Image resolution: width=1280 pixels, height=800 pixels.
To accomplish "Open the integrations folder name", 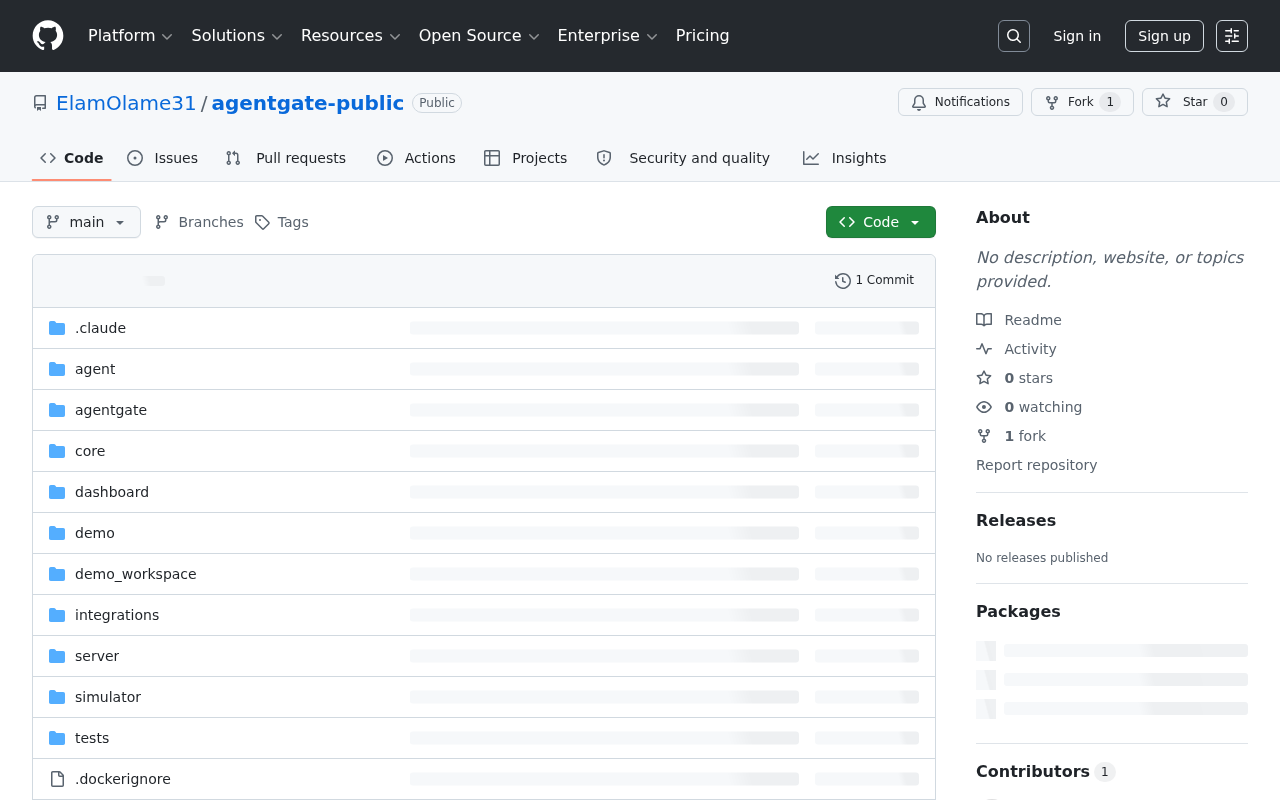I will tap(117, 615).
